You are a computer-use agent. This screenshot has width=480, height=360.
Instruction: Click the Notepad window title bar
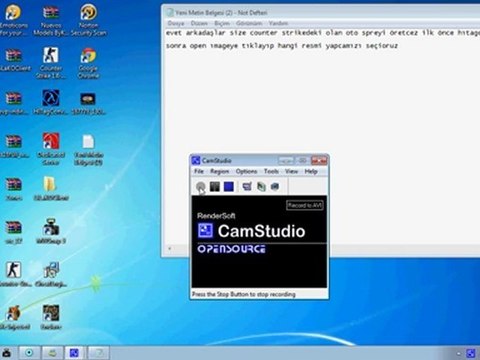pos(322,13)
